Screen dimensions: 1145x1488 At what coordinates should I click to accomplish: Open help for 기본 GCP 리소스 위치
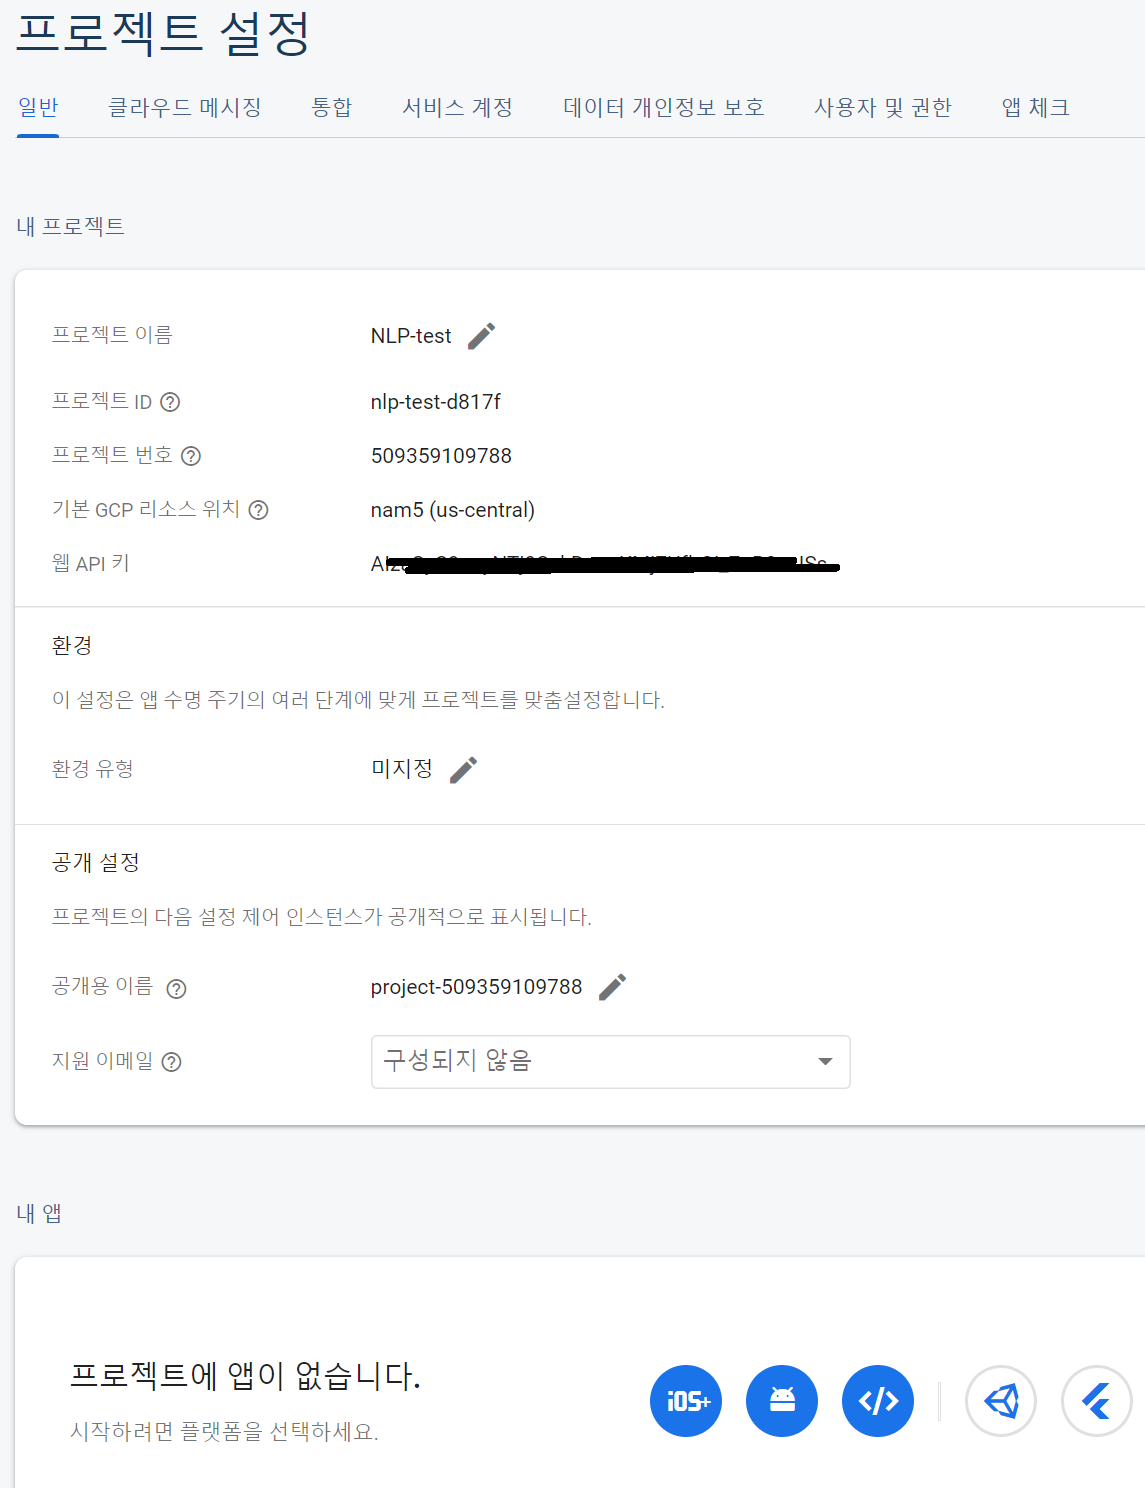tap(258, 510)
